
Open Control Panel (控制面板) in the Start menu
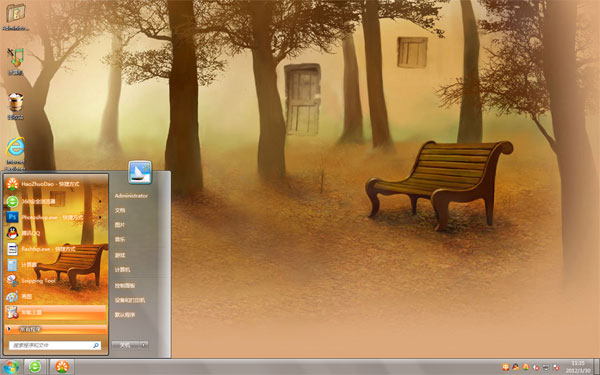click(x=125, y=285)
